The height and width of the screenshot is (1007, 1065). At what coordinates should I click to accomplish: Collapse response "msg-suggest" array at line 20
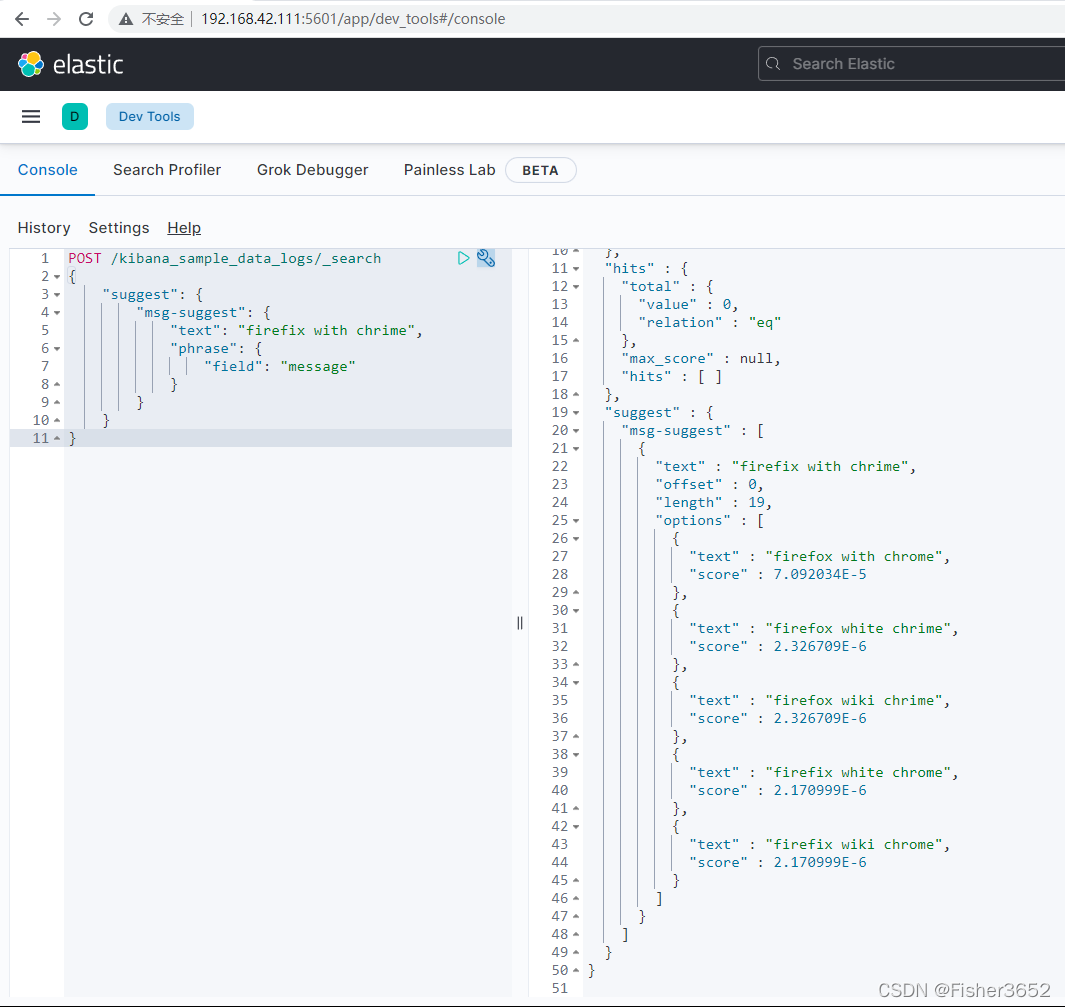576,431
